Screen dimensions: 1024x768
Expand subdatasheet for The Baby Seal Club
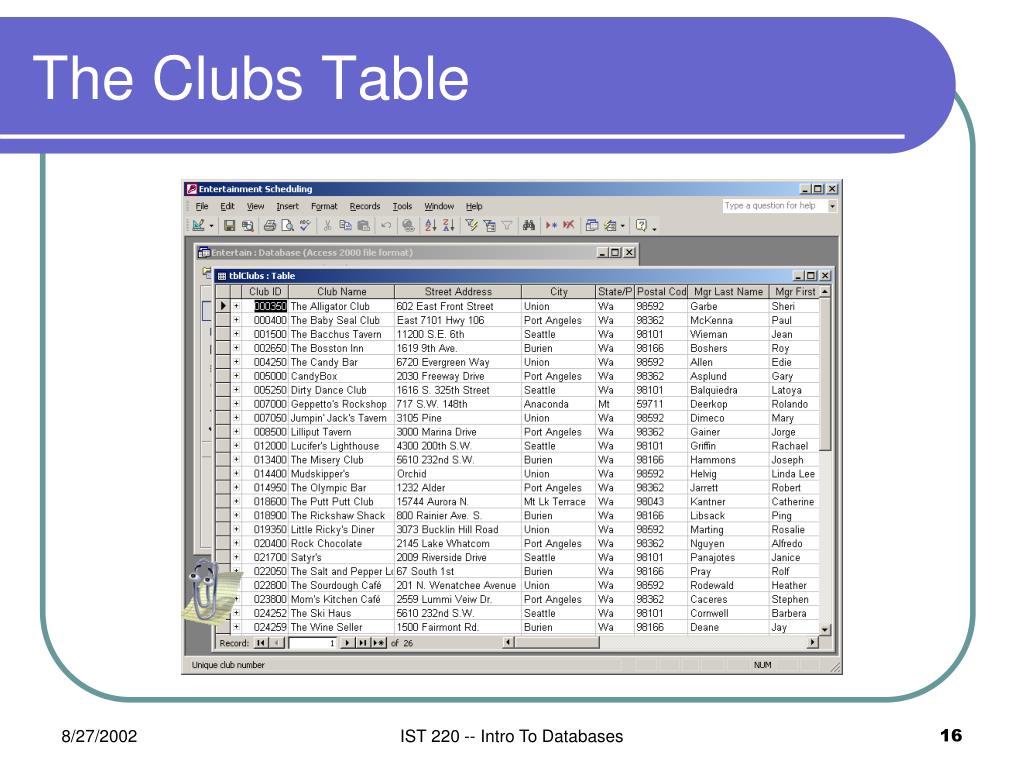(x=236, y=320)
